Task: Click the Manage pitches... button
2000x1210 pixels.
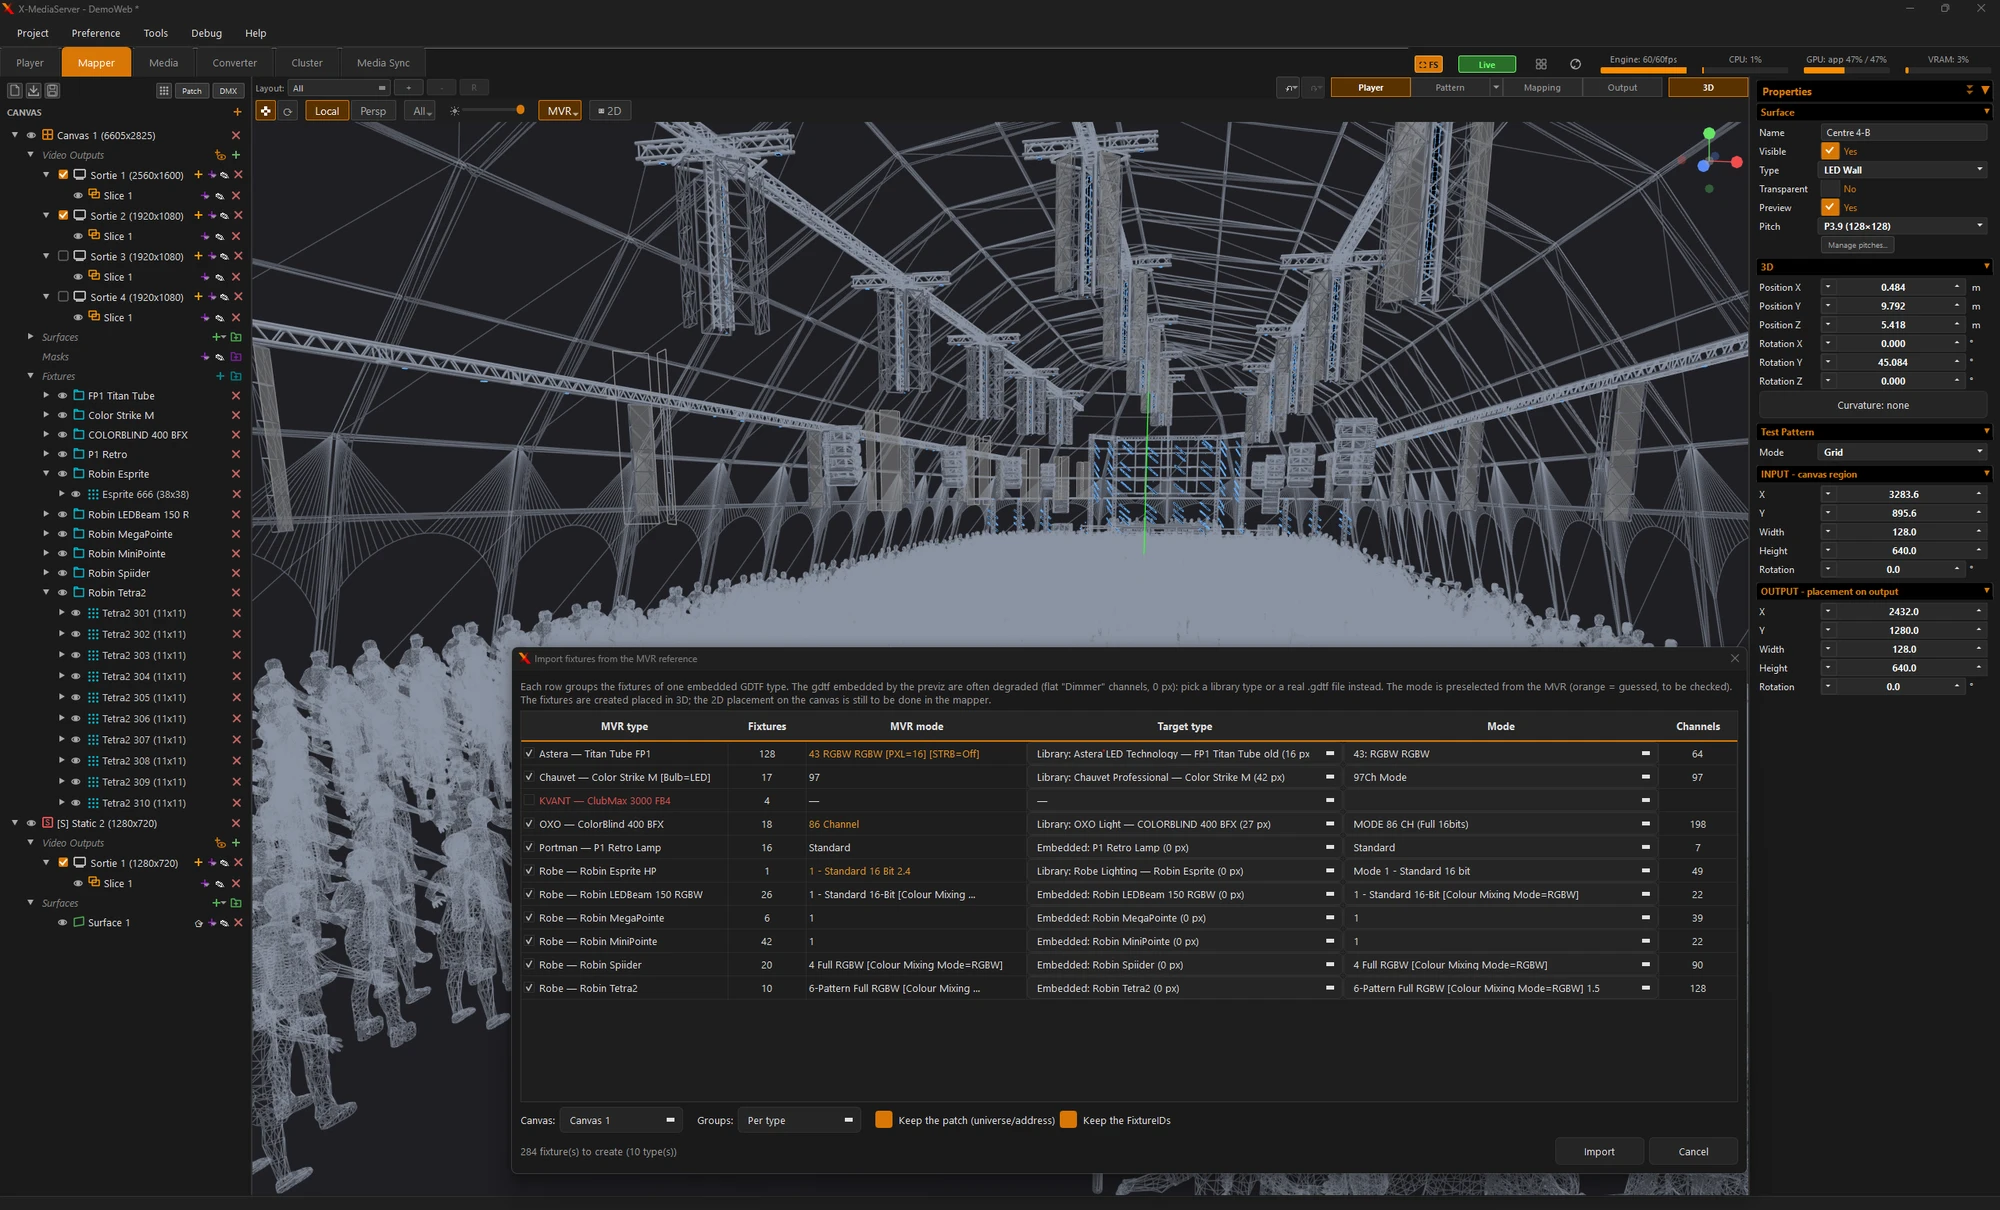Action: (1857, 245)
